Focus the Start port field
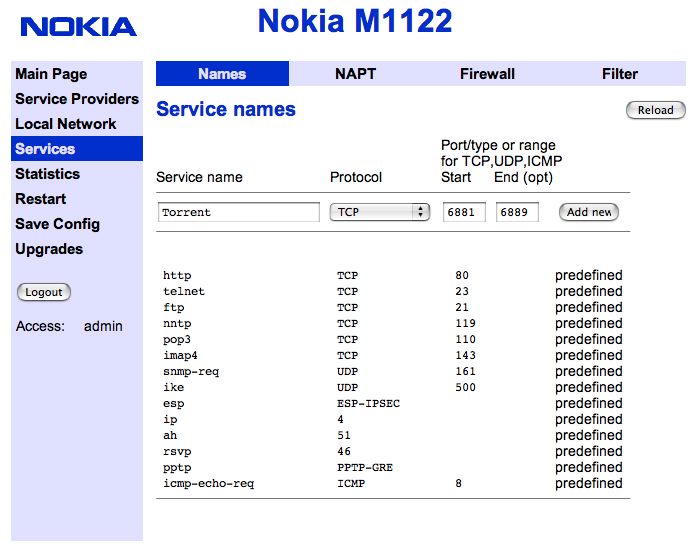 tap(464, 212)
